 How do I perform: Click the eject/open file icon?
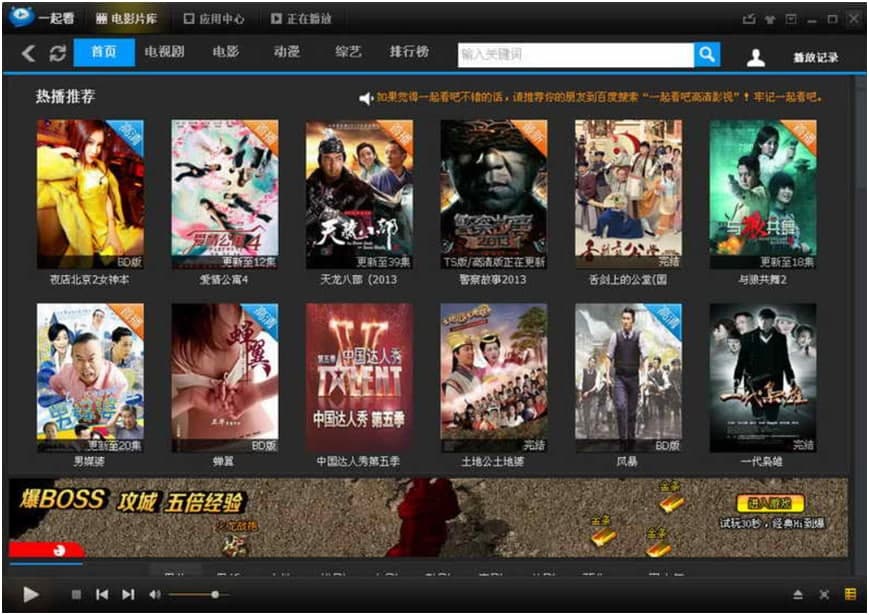(x=798, y=595)
